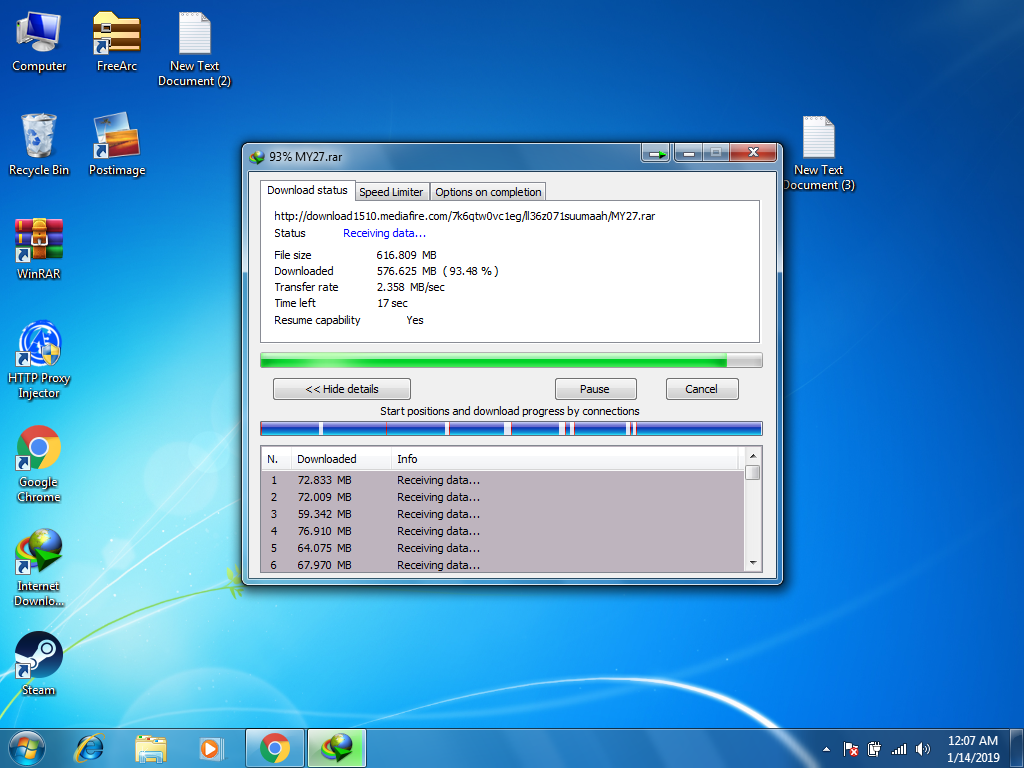This screenshot has width=1024, height=768.
Task: Select connection row 59.342 MB
Action: coord(502,514)
